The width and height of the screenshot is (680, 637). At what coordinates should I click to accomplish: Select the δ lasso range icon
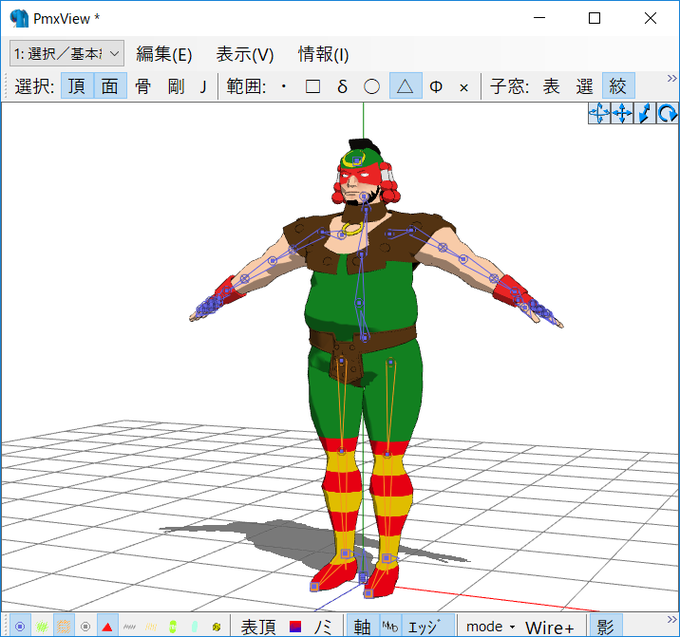click(x=342, y=86)
